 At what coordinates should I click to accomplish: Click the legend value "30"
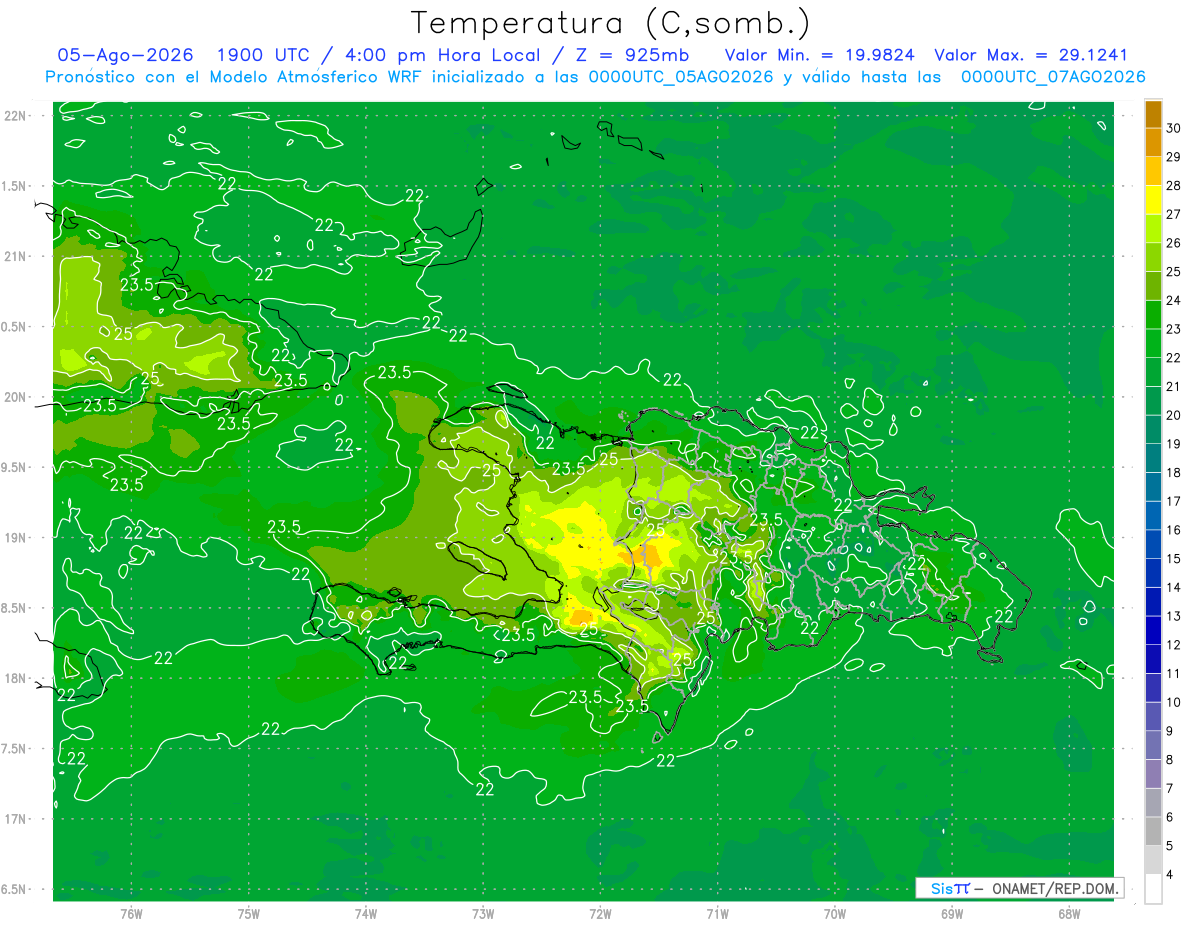(1173, 127)
